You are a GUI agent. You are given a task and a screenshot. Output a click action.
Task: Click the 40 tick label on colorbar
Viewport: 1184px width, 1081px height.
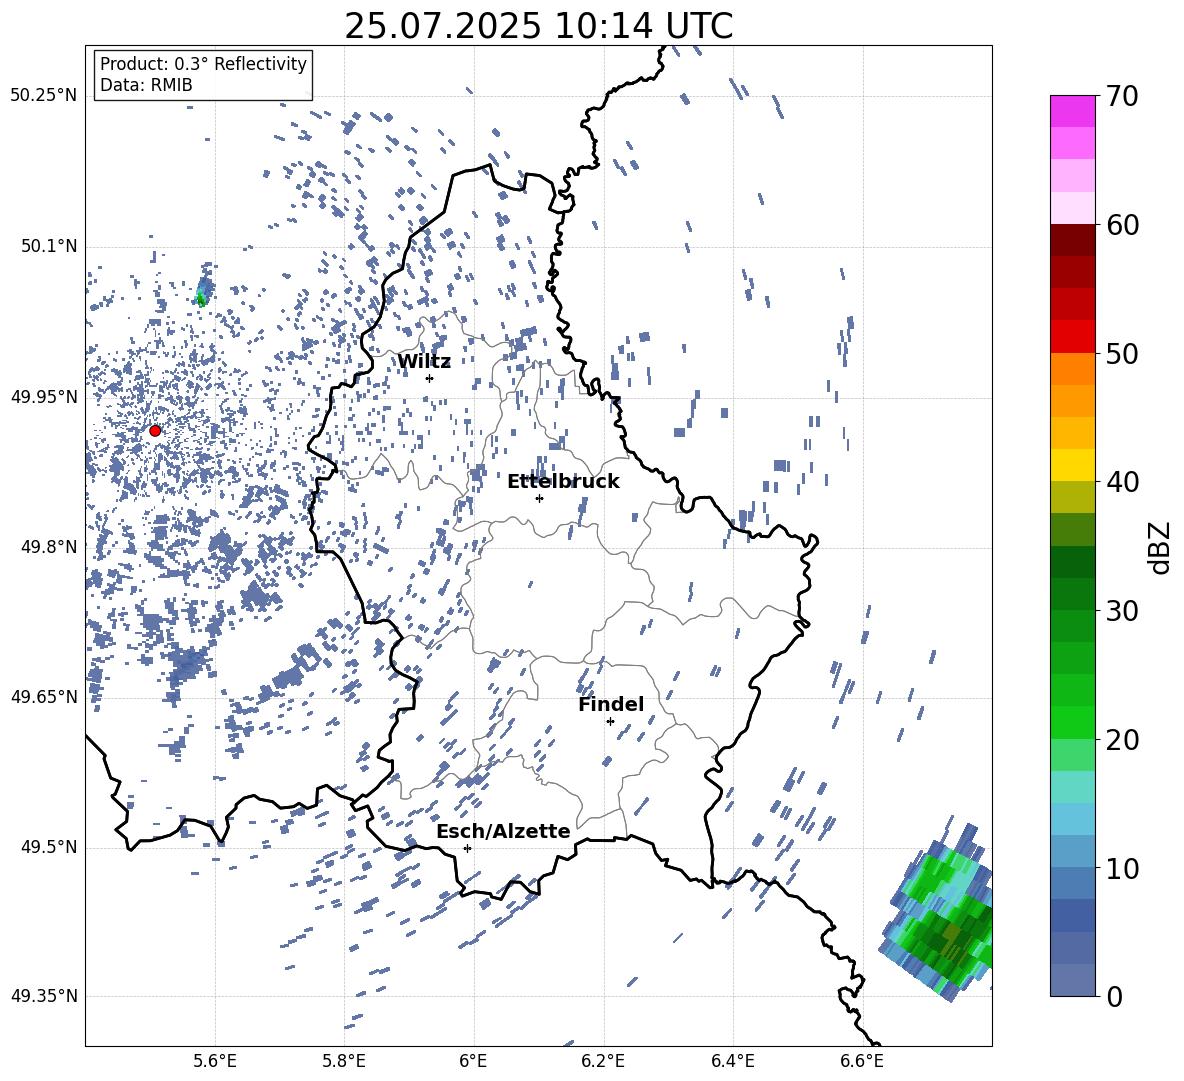(x=1122, y=482)
